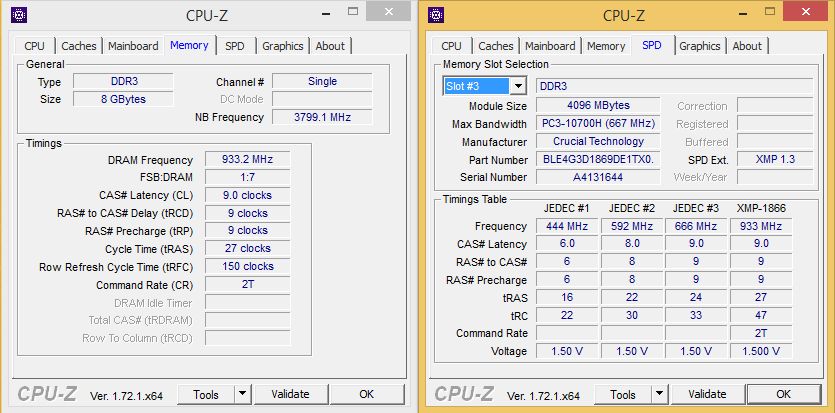Click the DRAM Frequency 933.2 MHz value
Viewport: 835px width, 413px height.
[x=247, y=160]
